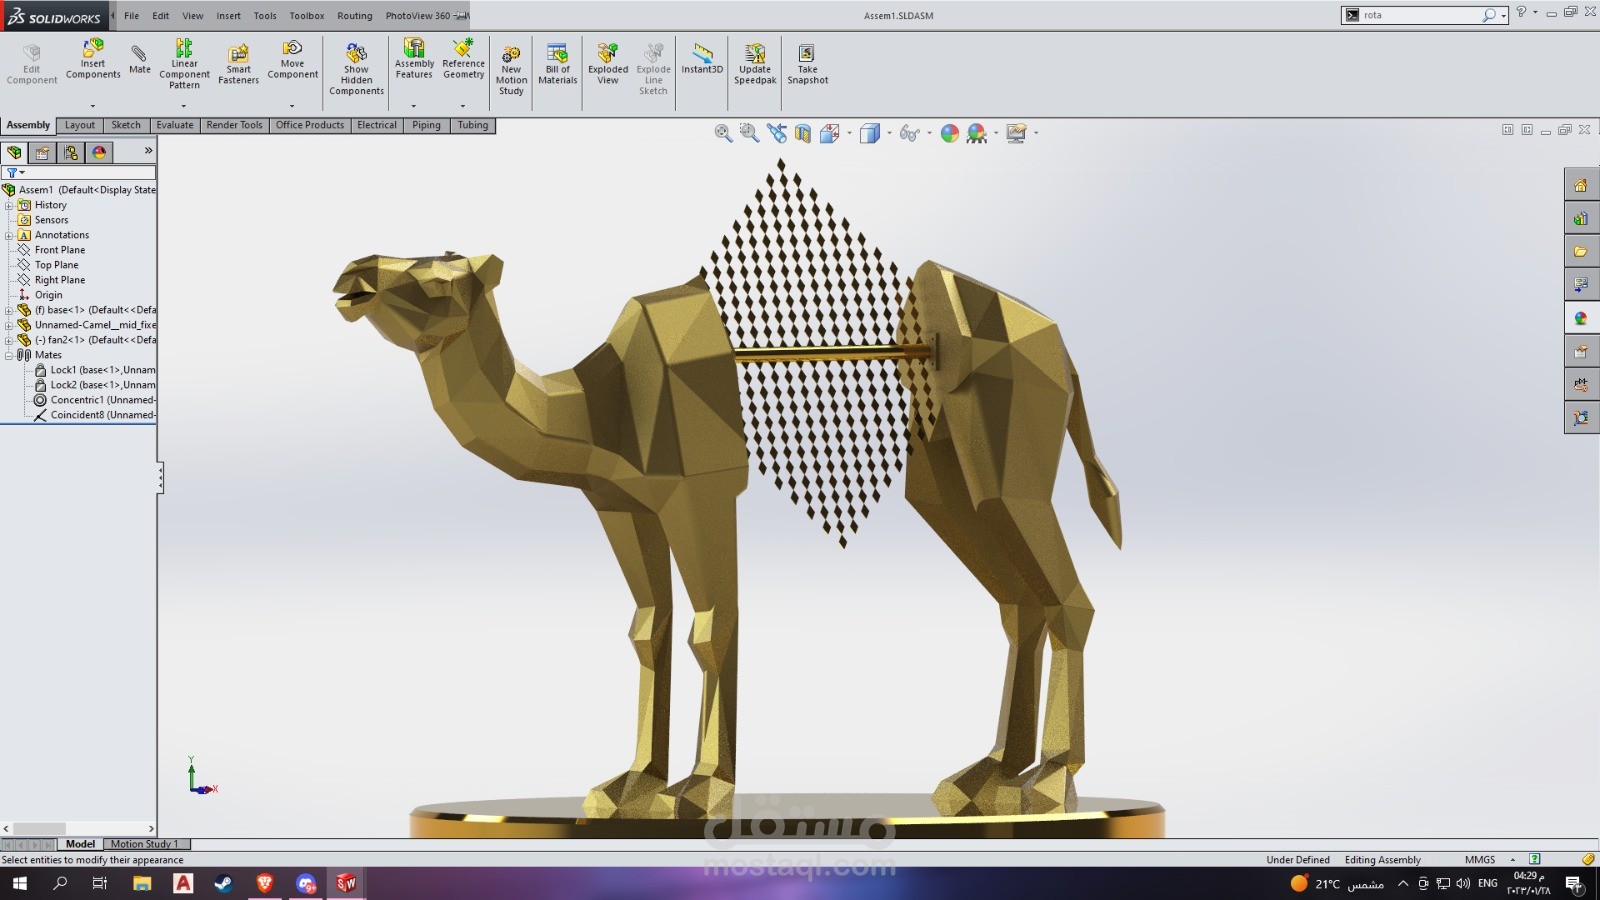Click Zoom to Area icon
Viewport: 1600px width, 900px height.
(x=749, y=133)
